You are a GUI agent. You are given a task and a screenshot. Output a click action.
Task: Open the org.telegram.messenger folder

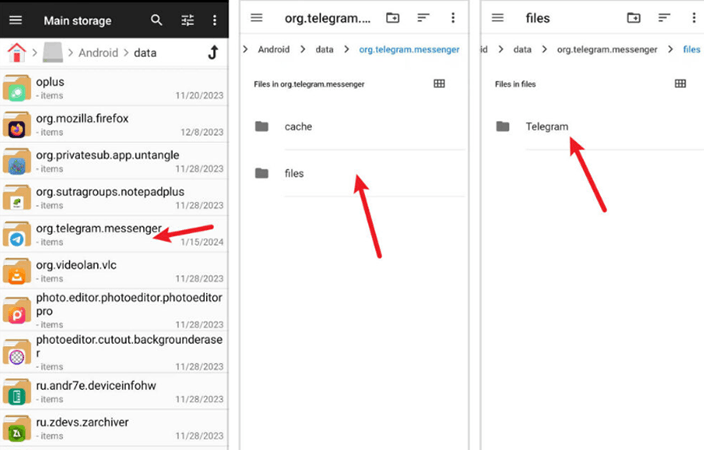pos(114,234)
